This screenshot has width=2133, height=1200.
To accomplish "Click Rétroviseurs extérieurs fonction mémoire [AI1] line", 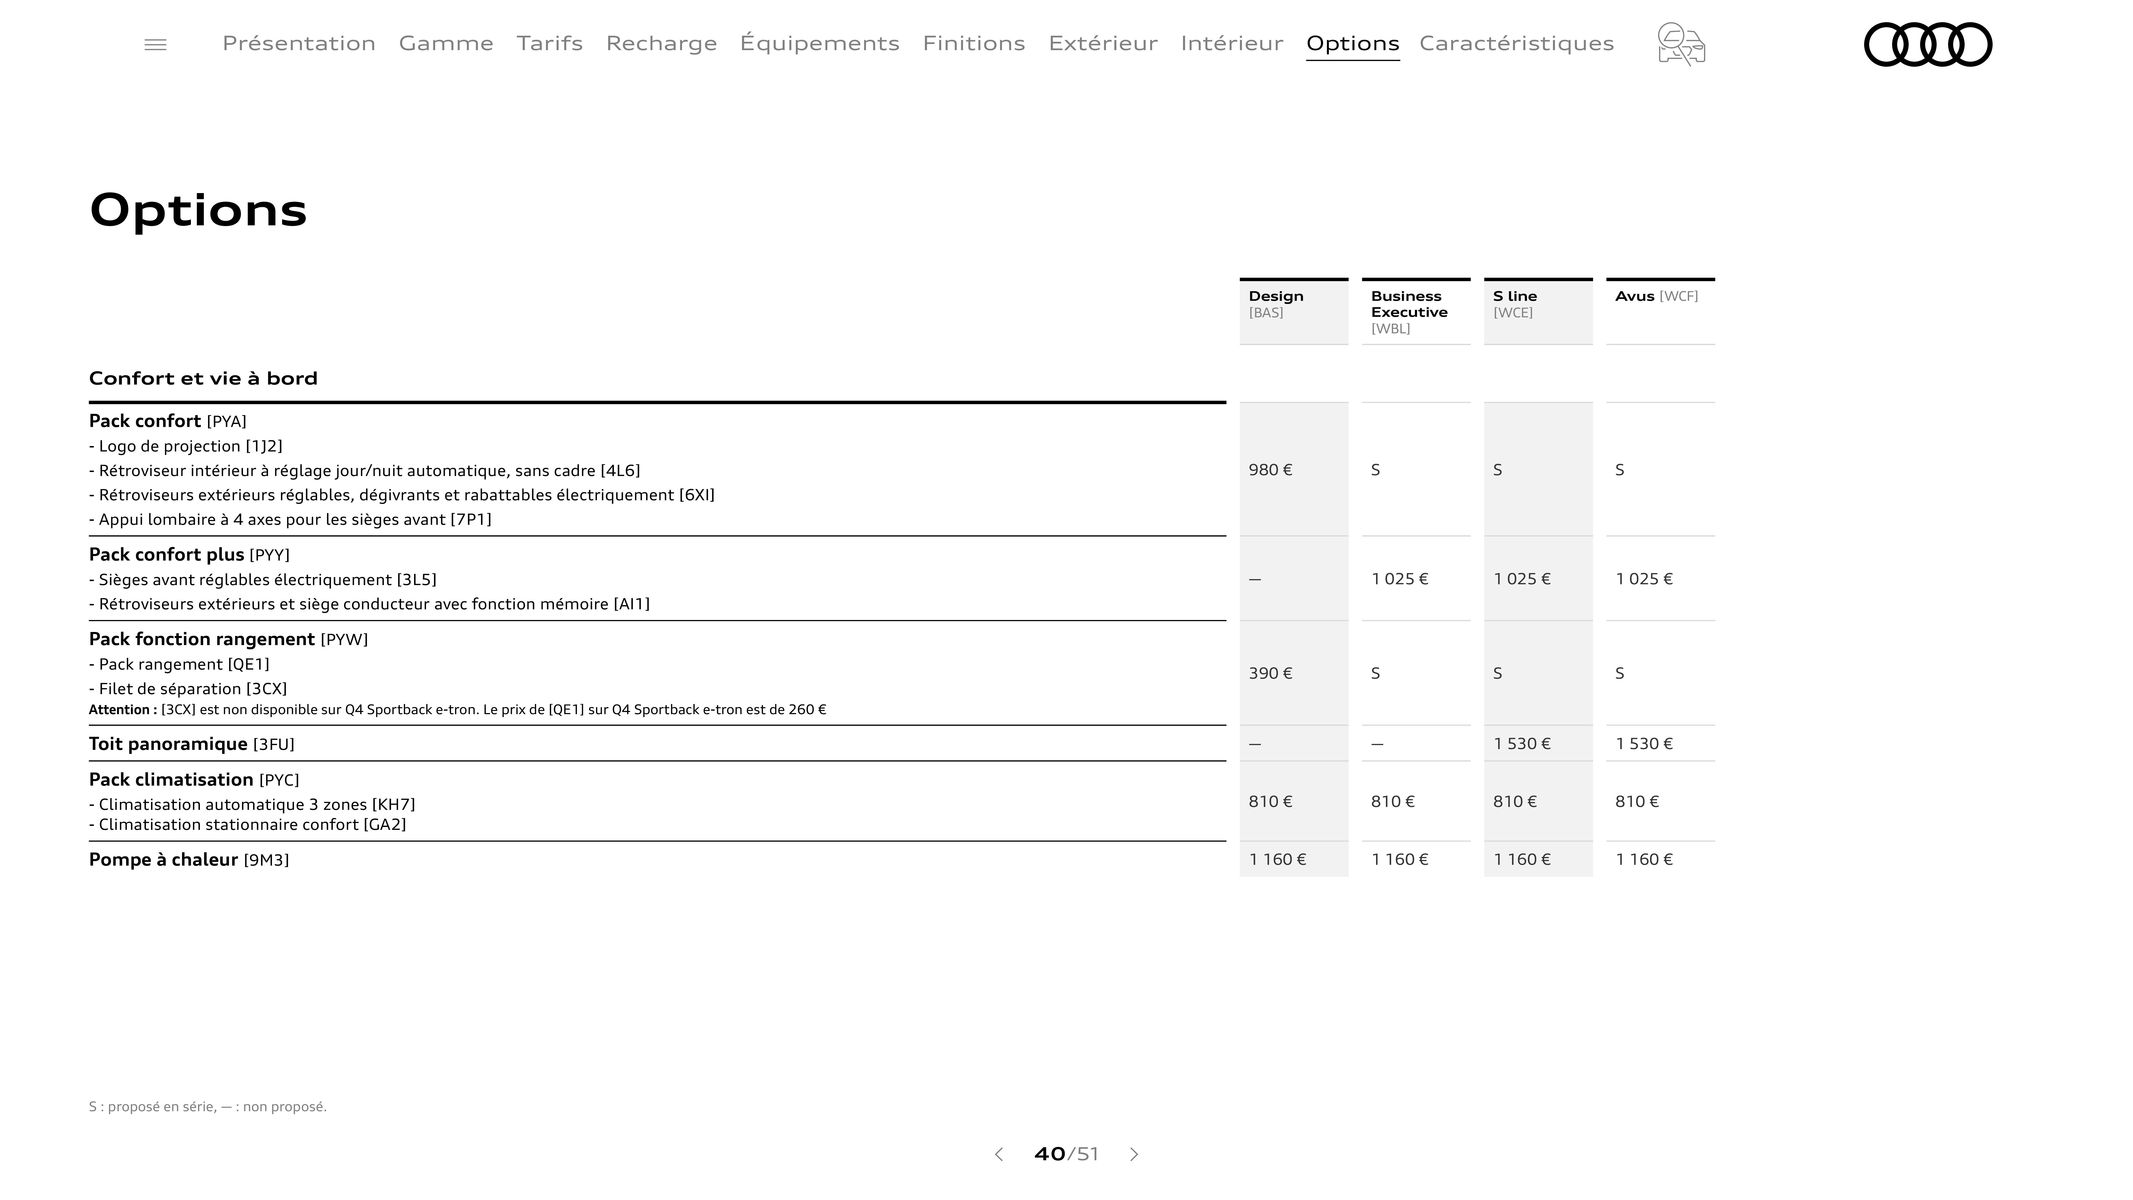I will tap(369, 604).
